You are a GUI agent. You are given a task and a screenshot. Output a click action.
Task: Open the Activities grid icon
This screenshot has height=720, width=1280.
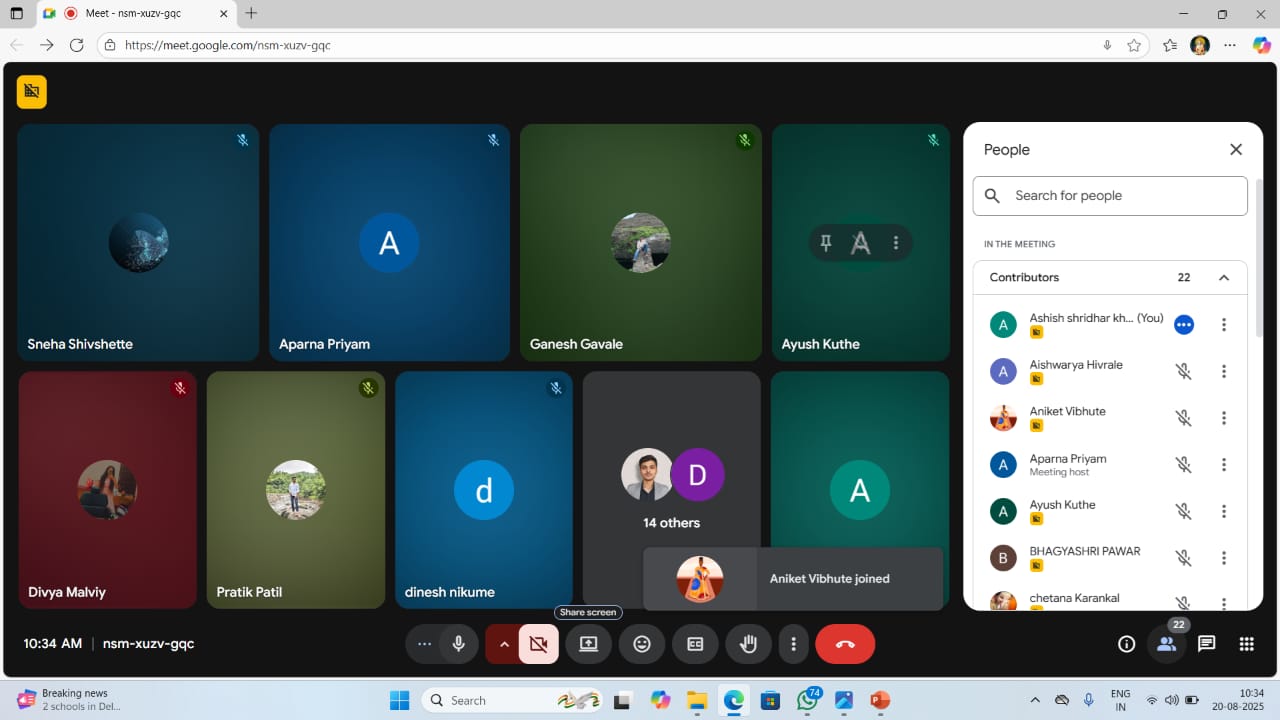pyautogui.click(x=1246, y=644)
